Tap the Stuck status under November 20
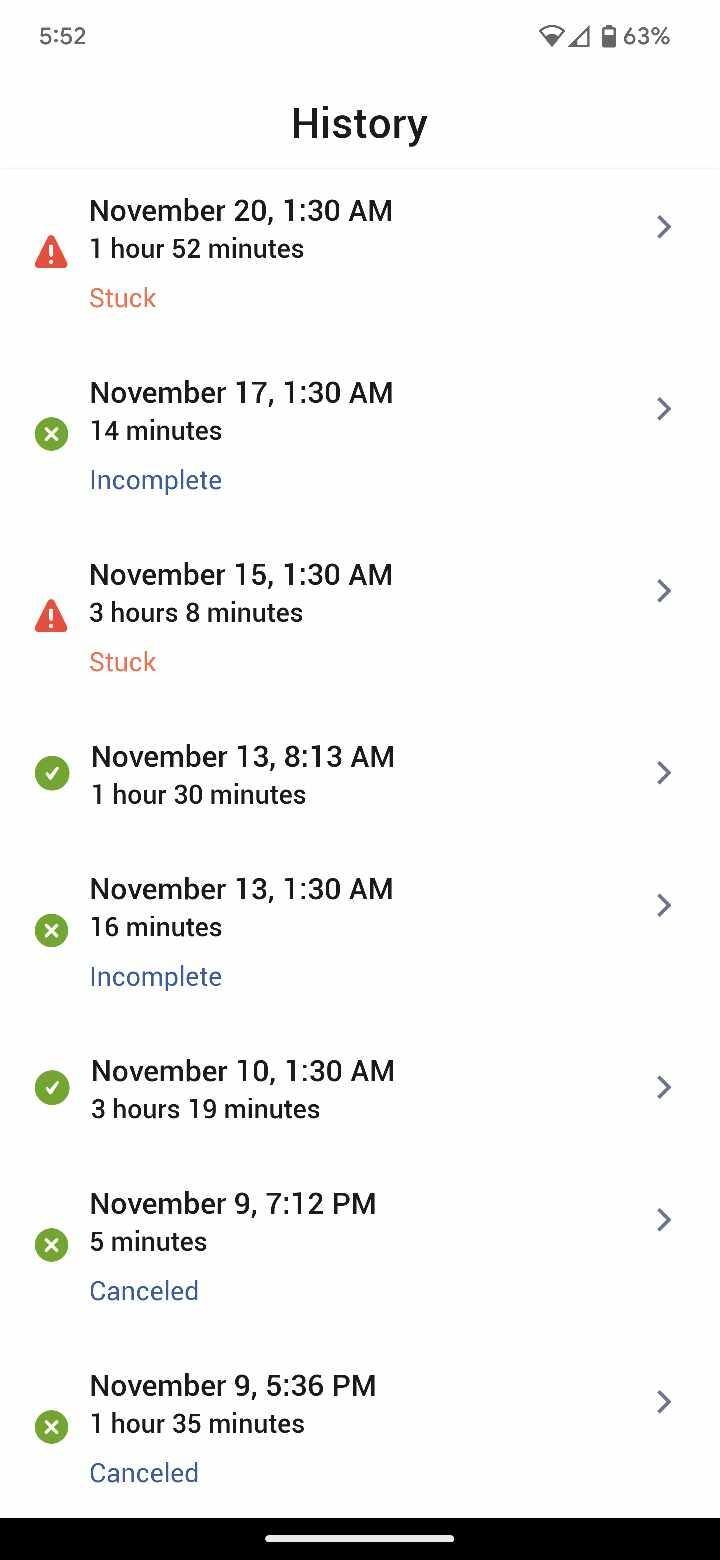The image size is (720, 1560). click(123, 298)
